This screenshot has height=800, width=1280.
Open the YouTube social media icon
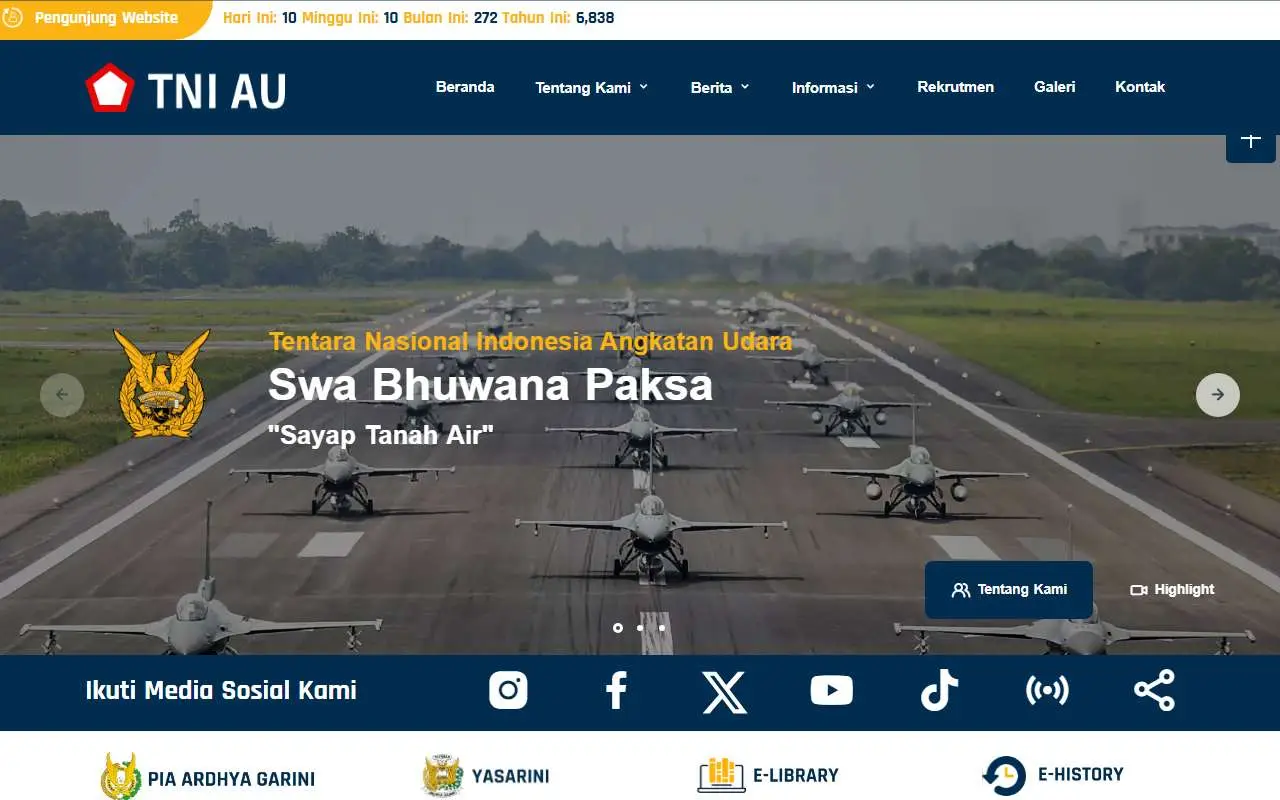coord(832,690)
